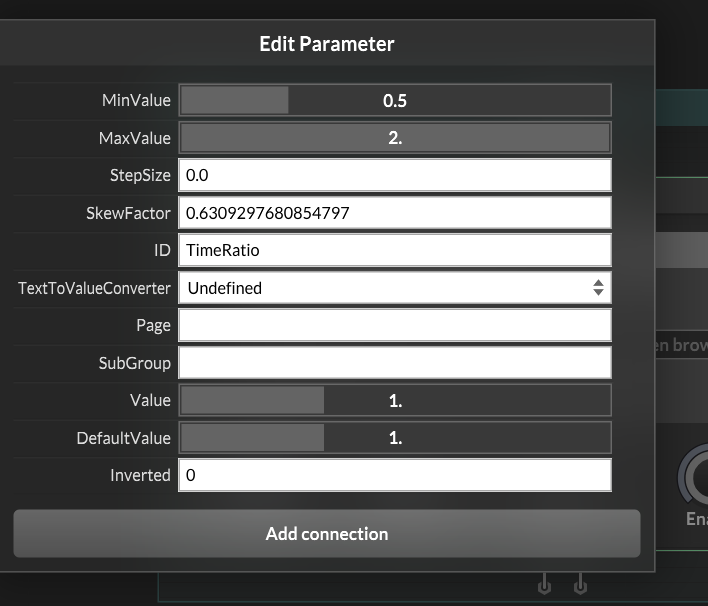Click the empty Page input field
The height and width of the screenshot is (606, 708).
coord(394,325)
